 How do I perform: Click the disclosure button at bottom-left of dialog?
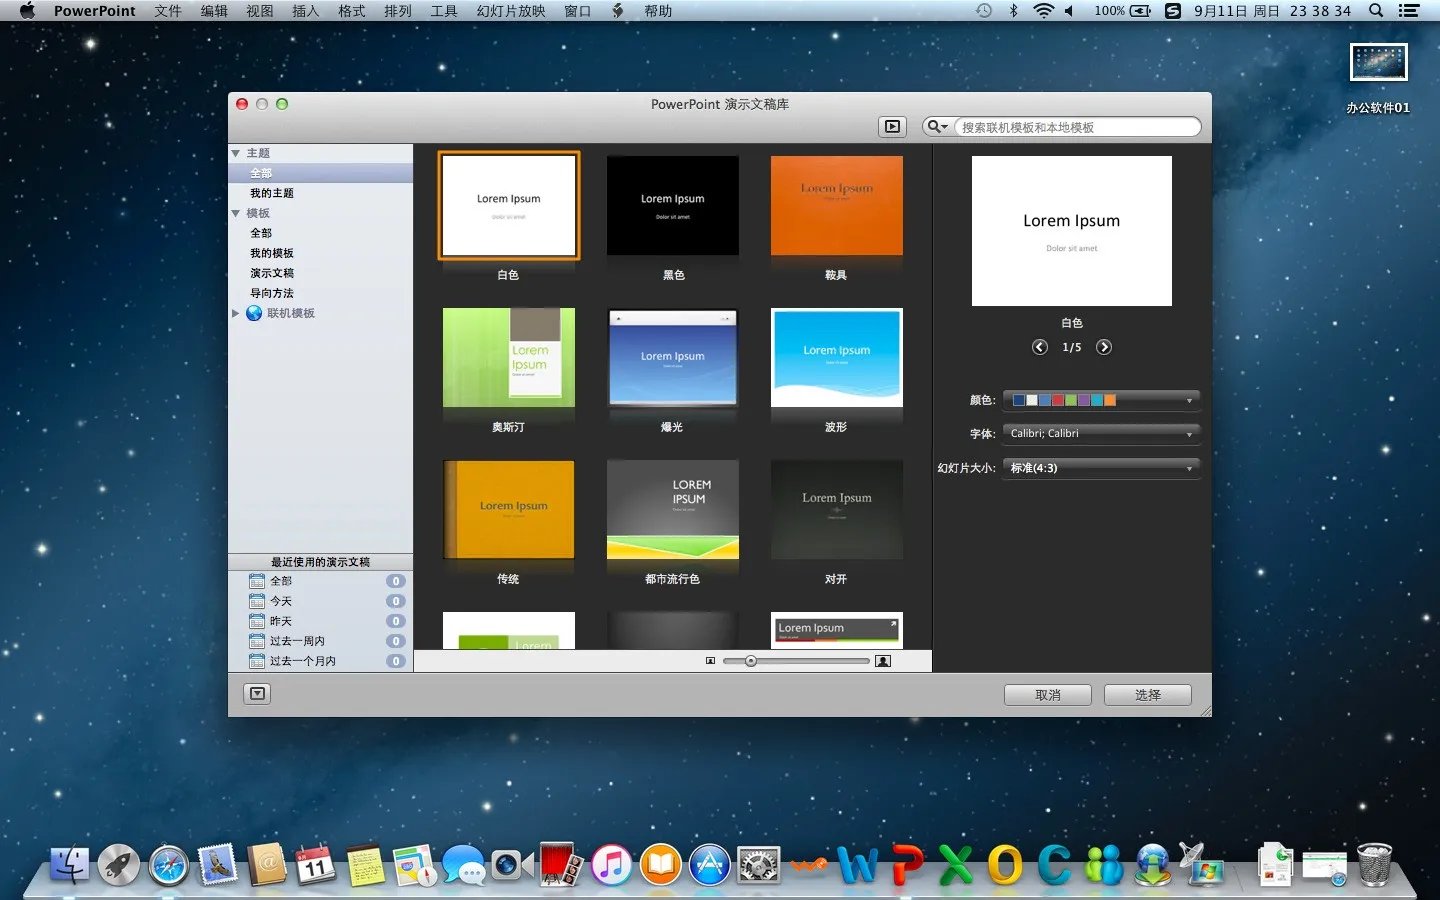point(257,692)
